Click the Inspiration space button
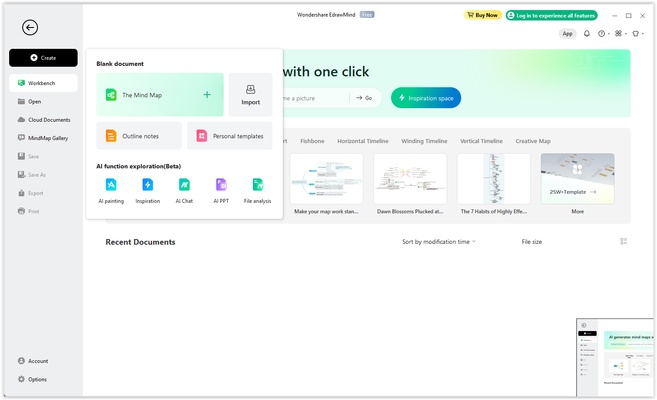The height and width of the screenshot is (400, 657). pos(426,98)
